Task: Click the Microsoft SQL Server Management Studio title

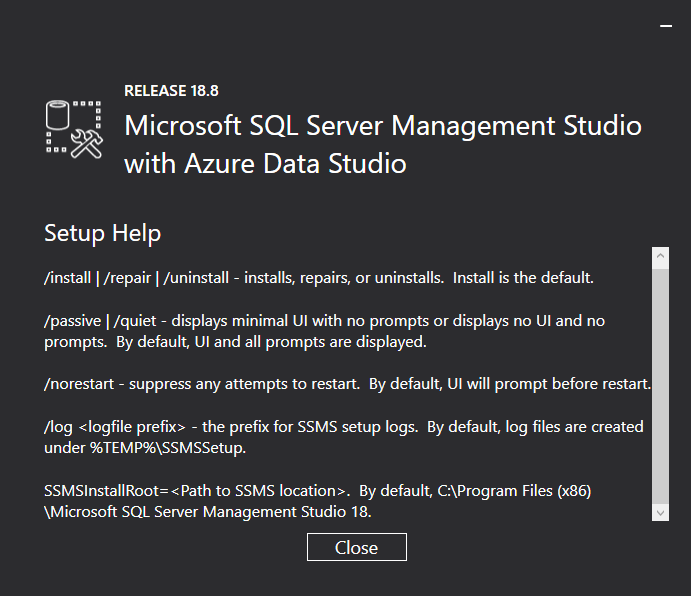Action: click(x=382, y=127)
